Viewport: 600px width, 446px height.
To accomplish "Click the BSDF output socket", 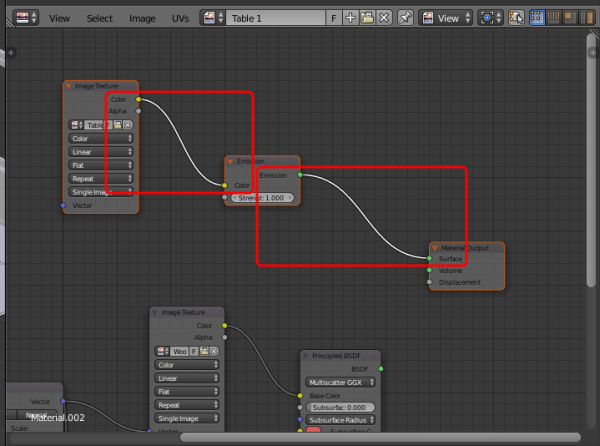I will [x=381, y=369].
